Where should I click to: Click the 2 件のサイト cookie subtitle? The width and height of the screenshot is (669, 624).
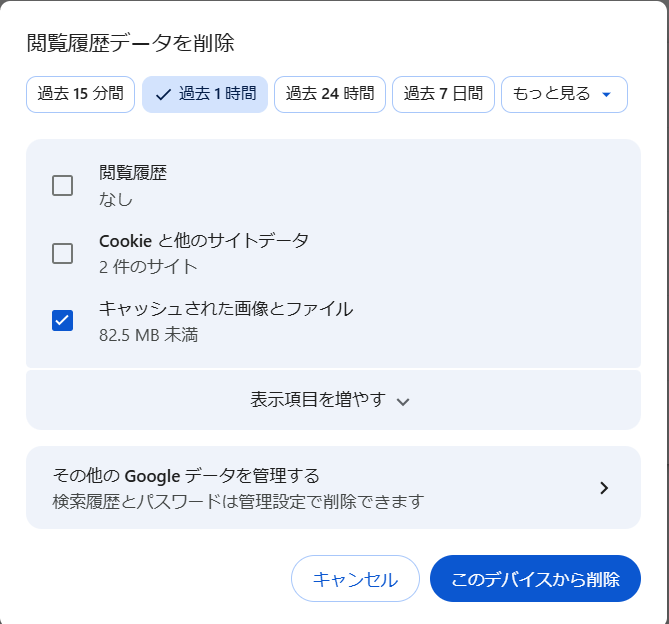(148, 266)
